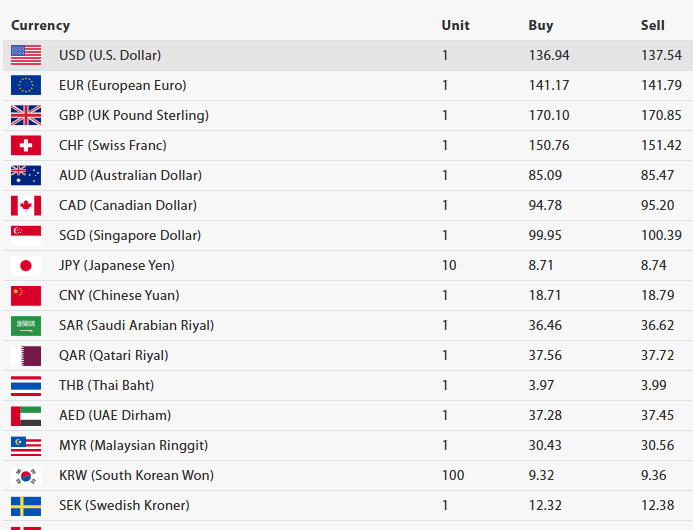
Task: Click the Swedish flag icon
Action: point(26,505)
